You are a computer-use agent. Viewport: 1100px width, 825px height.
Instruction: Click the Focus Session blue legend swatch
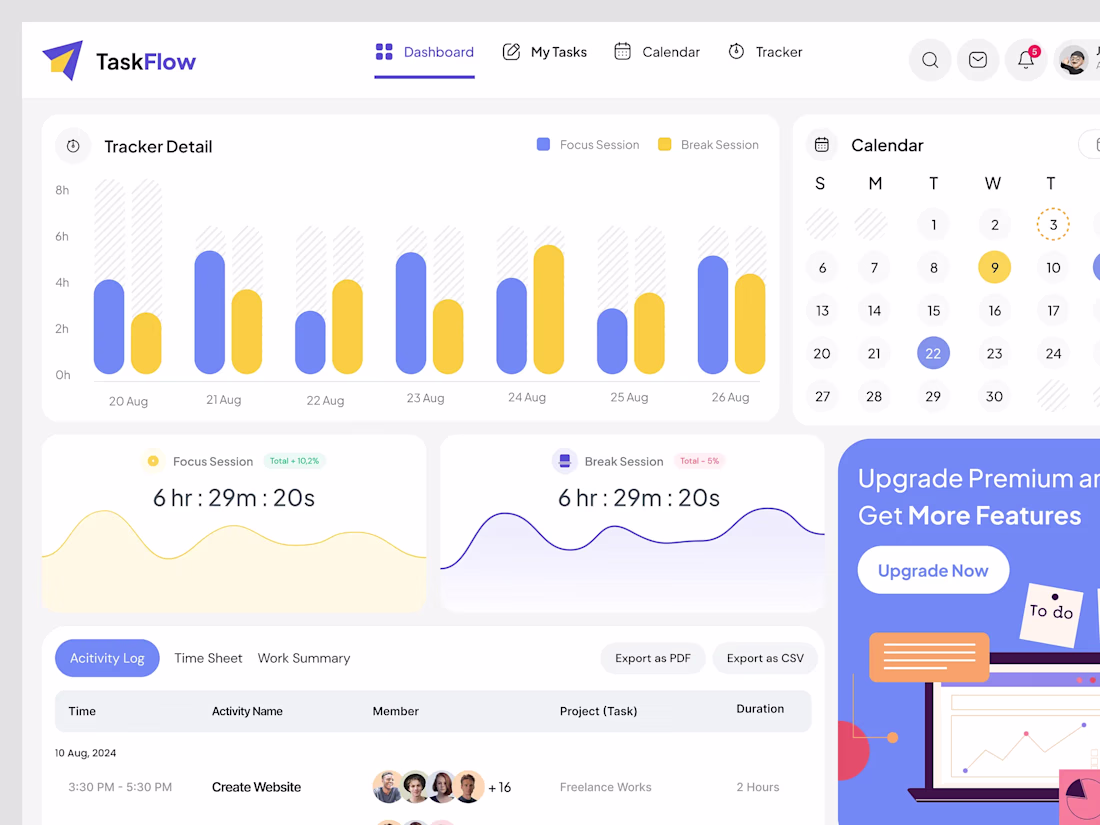pos(543,145)
